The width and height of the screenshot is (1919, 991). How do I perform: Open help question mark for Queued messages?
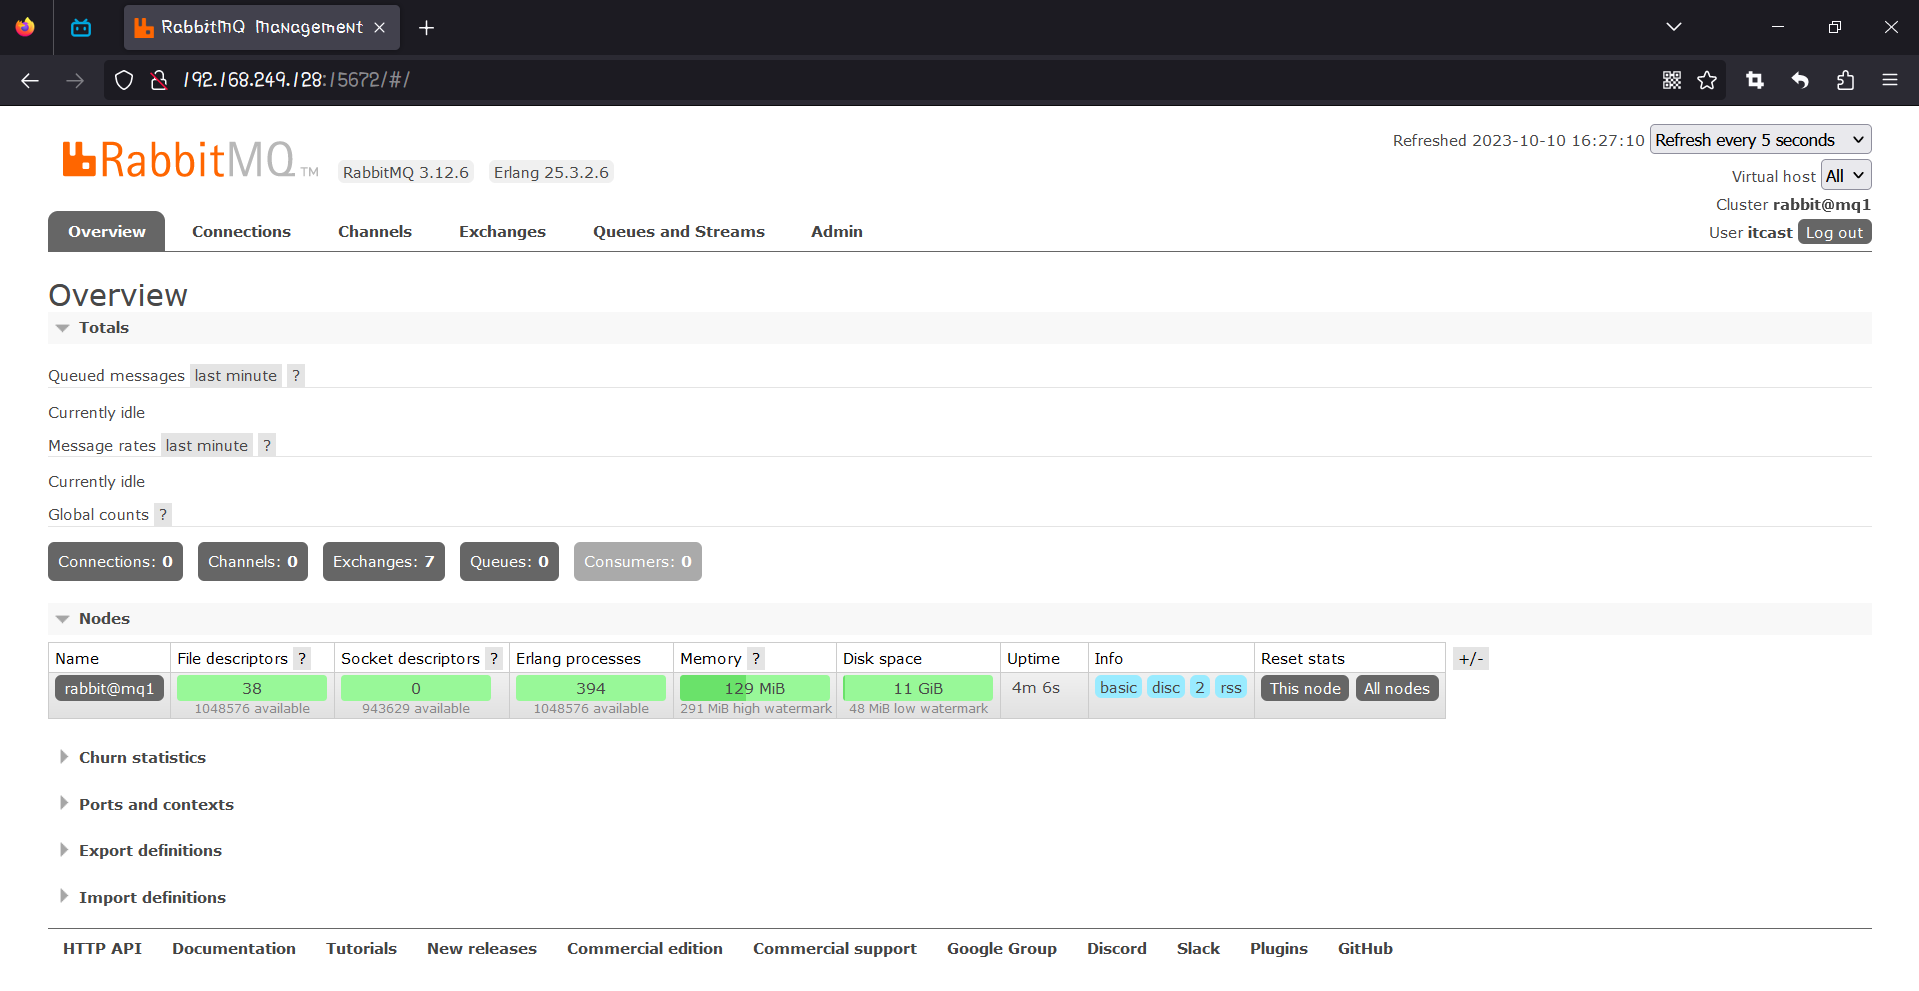click(296, 376)
